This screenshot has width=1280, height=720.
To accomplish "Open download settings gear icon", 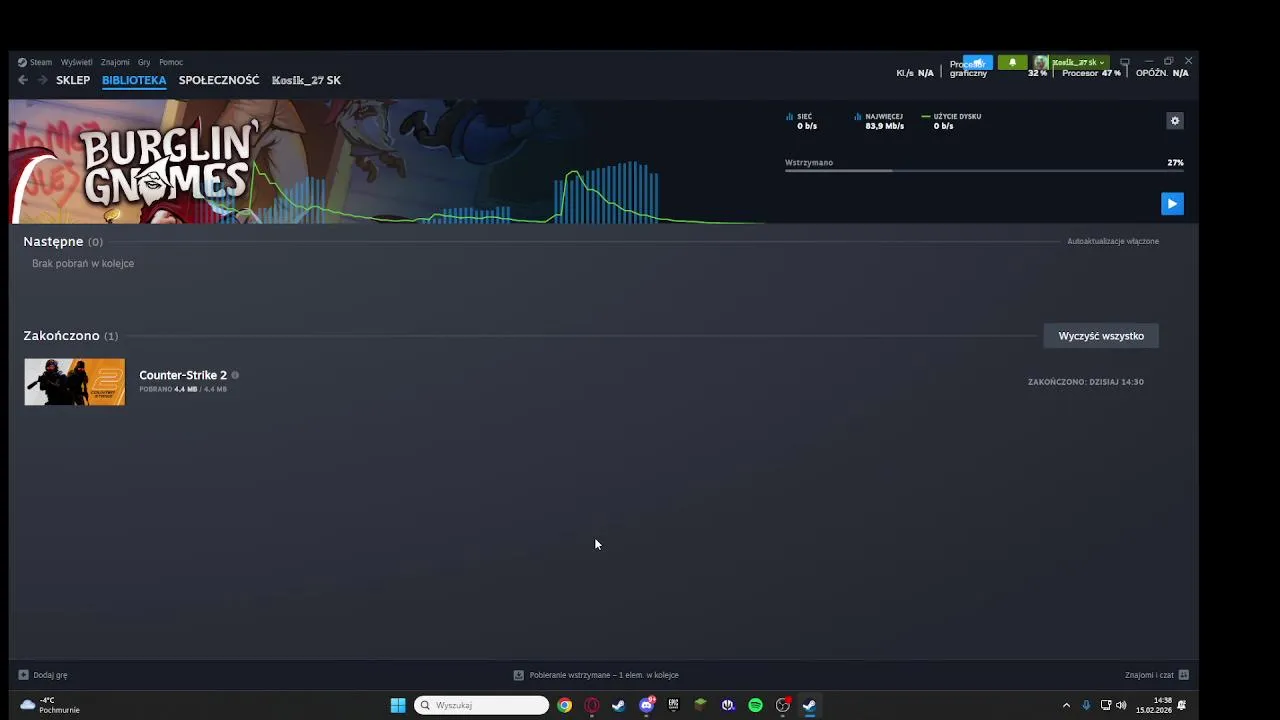I will coord(1175,121).
